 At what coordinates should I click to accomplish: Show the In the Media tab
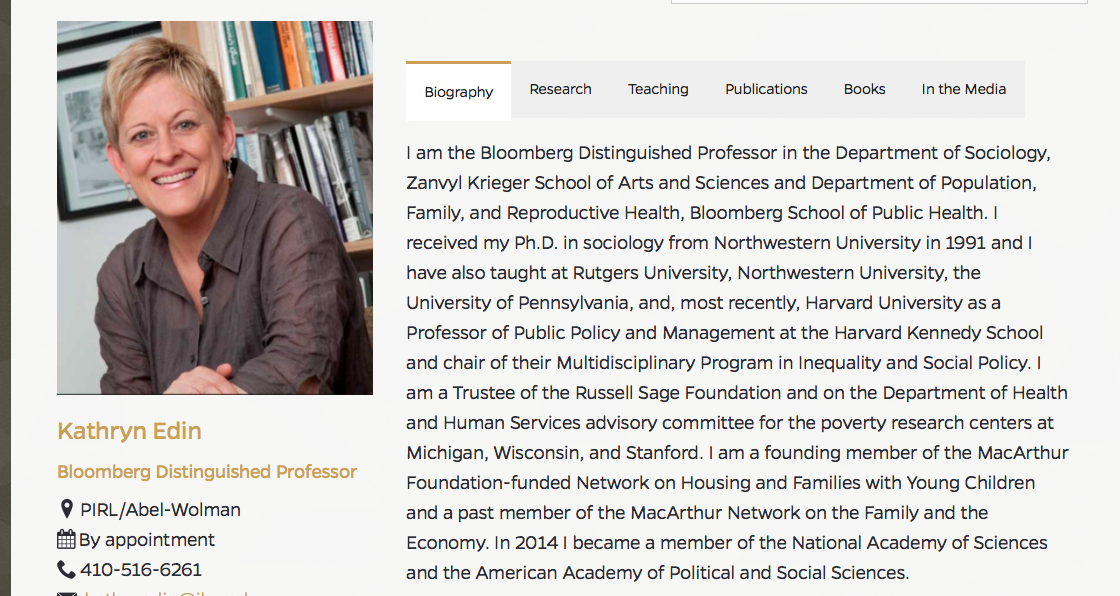963,89
